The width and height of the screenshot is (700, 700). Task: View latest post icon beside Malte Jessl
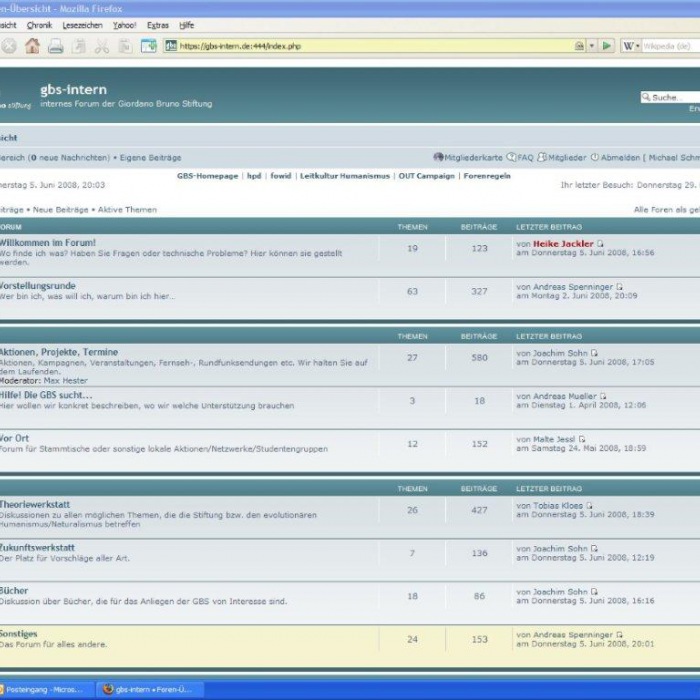pos(582,439)
